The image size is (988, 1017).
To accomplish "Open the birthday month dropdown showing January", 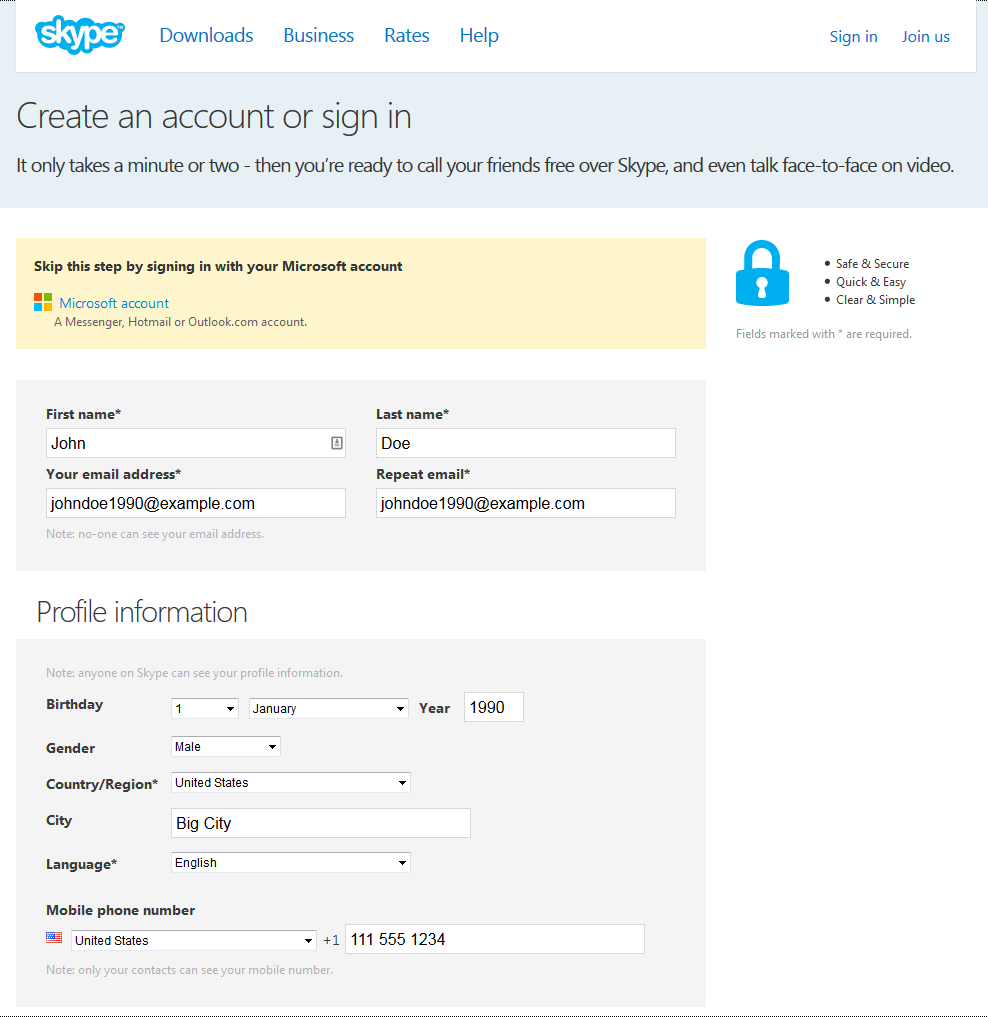I will click(x=329, y=708).
